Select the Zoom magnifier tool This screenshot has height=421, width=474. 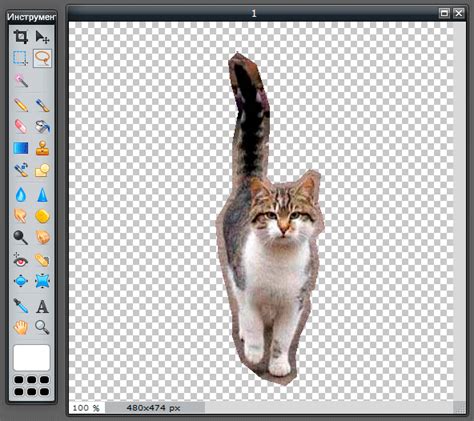[42, 327]
